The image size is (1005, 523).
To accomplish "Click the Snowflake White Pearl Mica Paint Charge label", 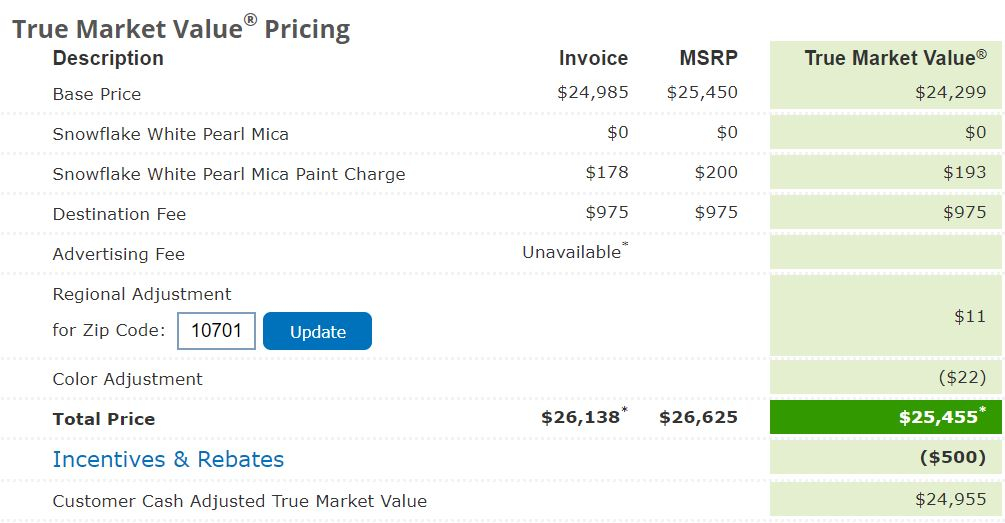I will click(x=229, y=174).
